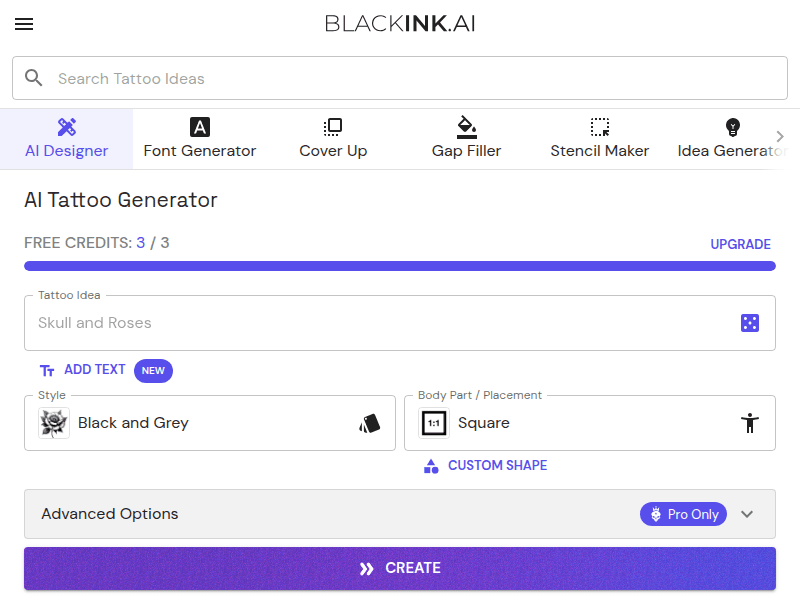Click the Advanced Options chevron
The height and width of the screenshot is (600, 800).
[x=747, y=514]
